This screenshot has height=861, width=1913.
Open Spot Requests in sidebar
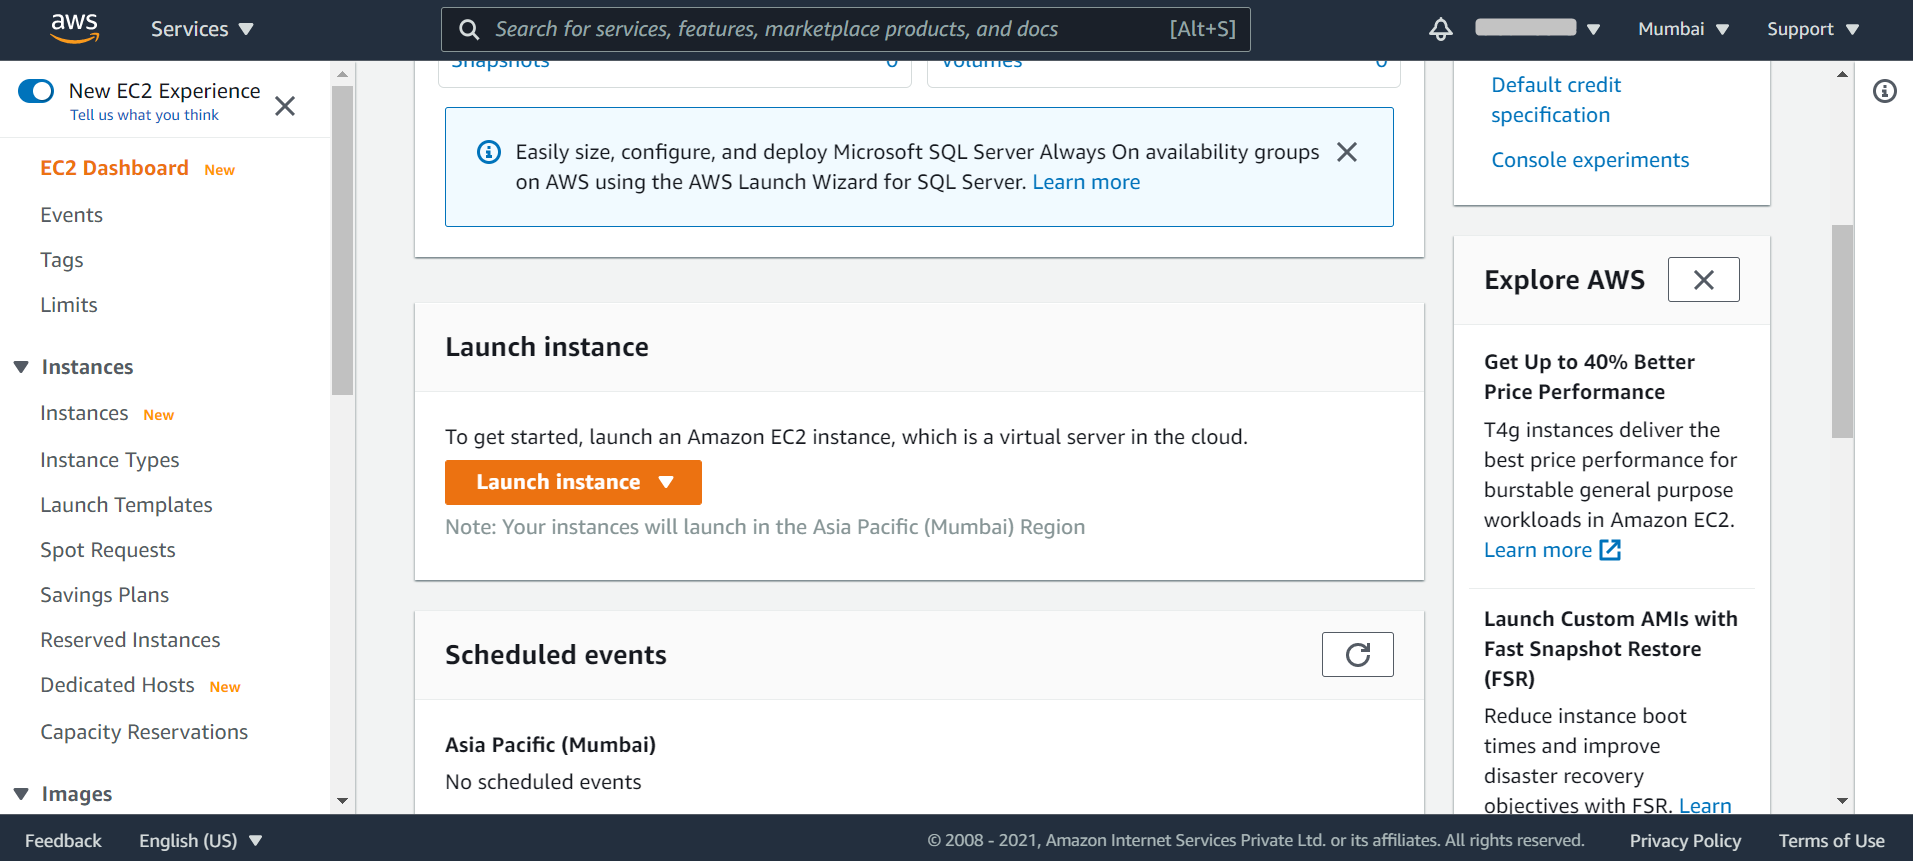coord(108,550)
